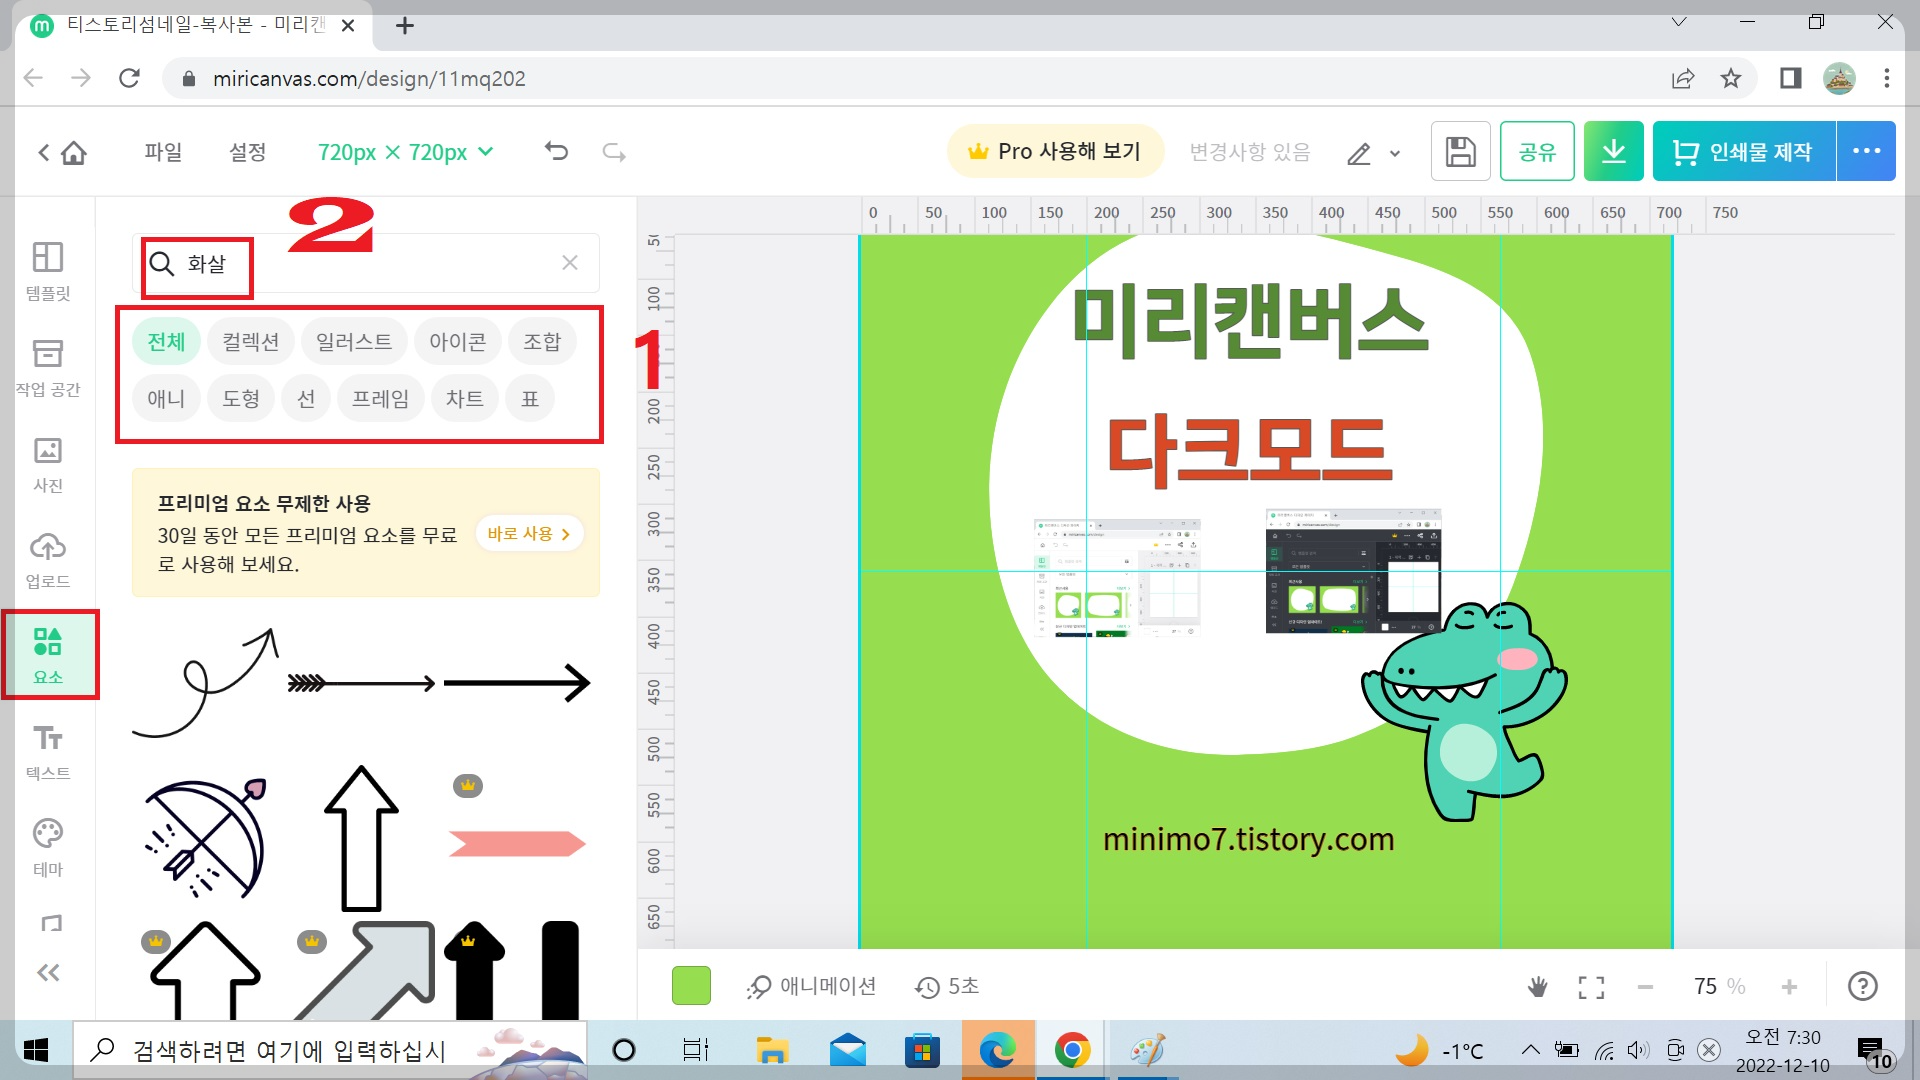Select the 일러스트 filter chip
The height and width of the screenshot is (1080, 1920).
click(x=354, y=342)
